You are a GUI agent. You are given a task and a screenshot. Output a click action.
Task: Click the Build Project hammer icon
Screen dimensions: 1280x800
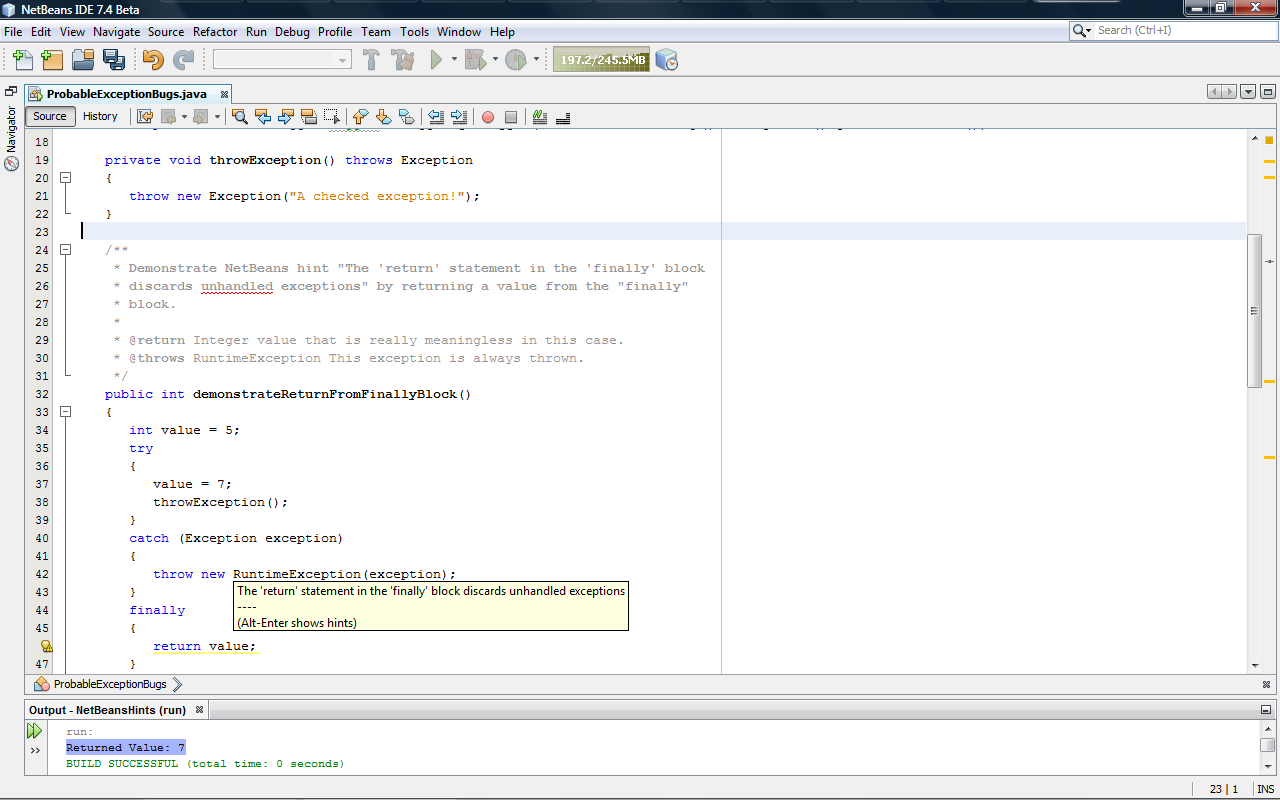click(372, 60)
